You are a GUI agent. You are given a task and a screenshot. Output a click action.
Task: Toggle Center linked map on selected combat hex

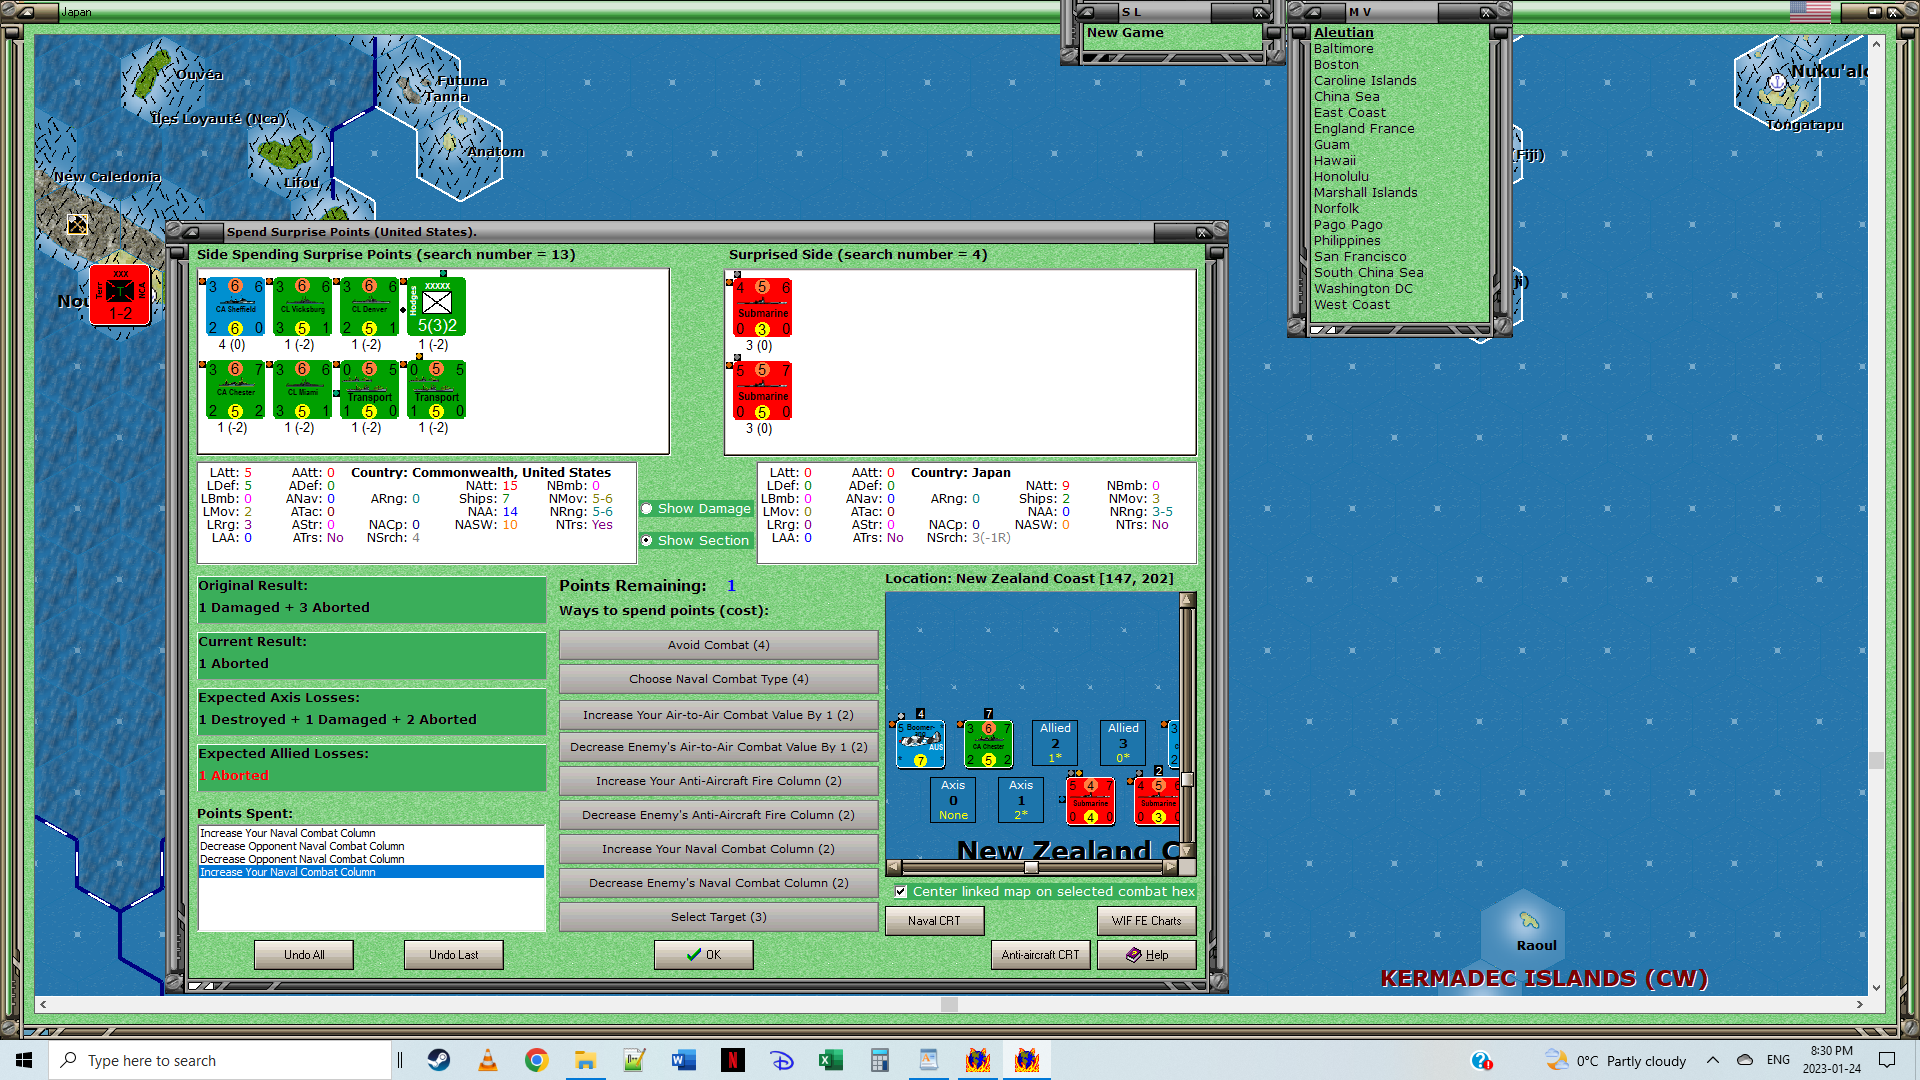click(901, 892)
